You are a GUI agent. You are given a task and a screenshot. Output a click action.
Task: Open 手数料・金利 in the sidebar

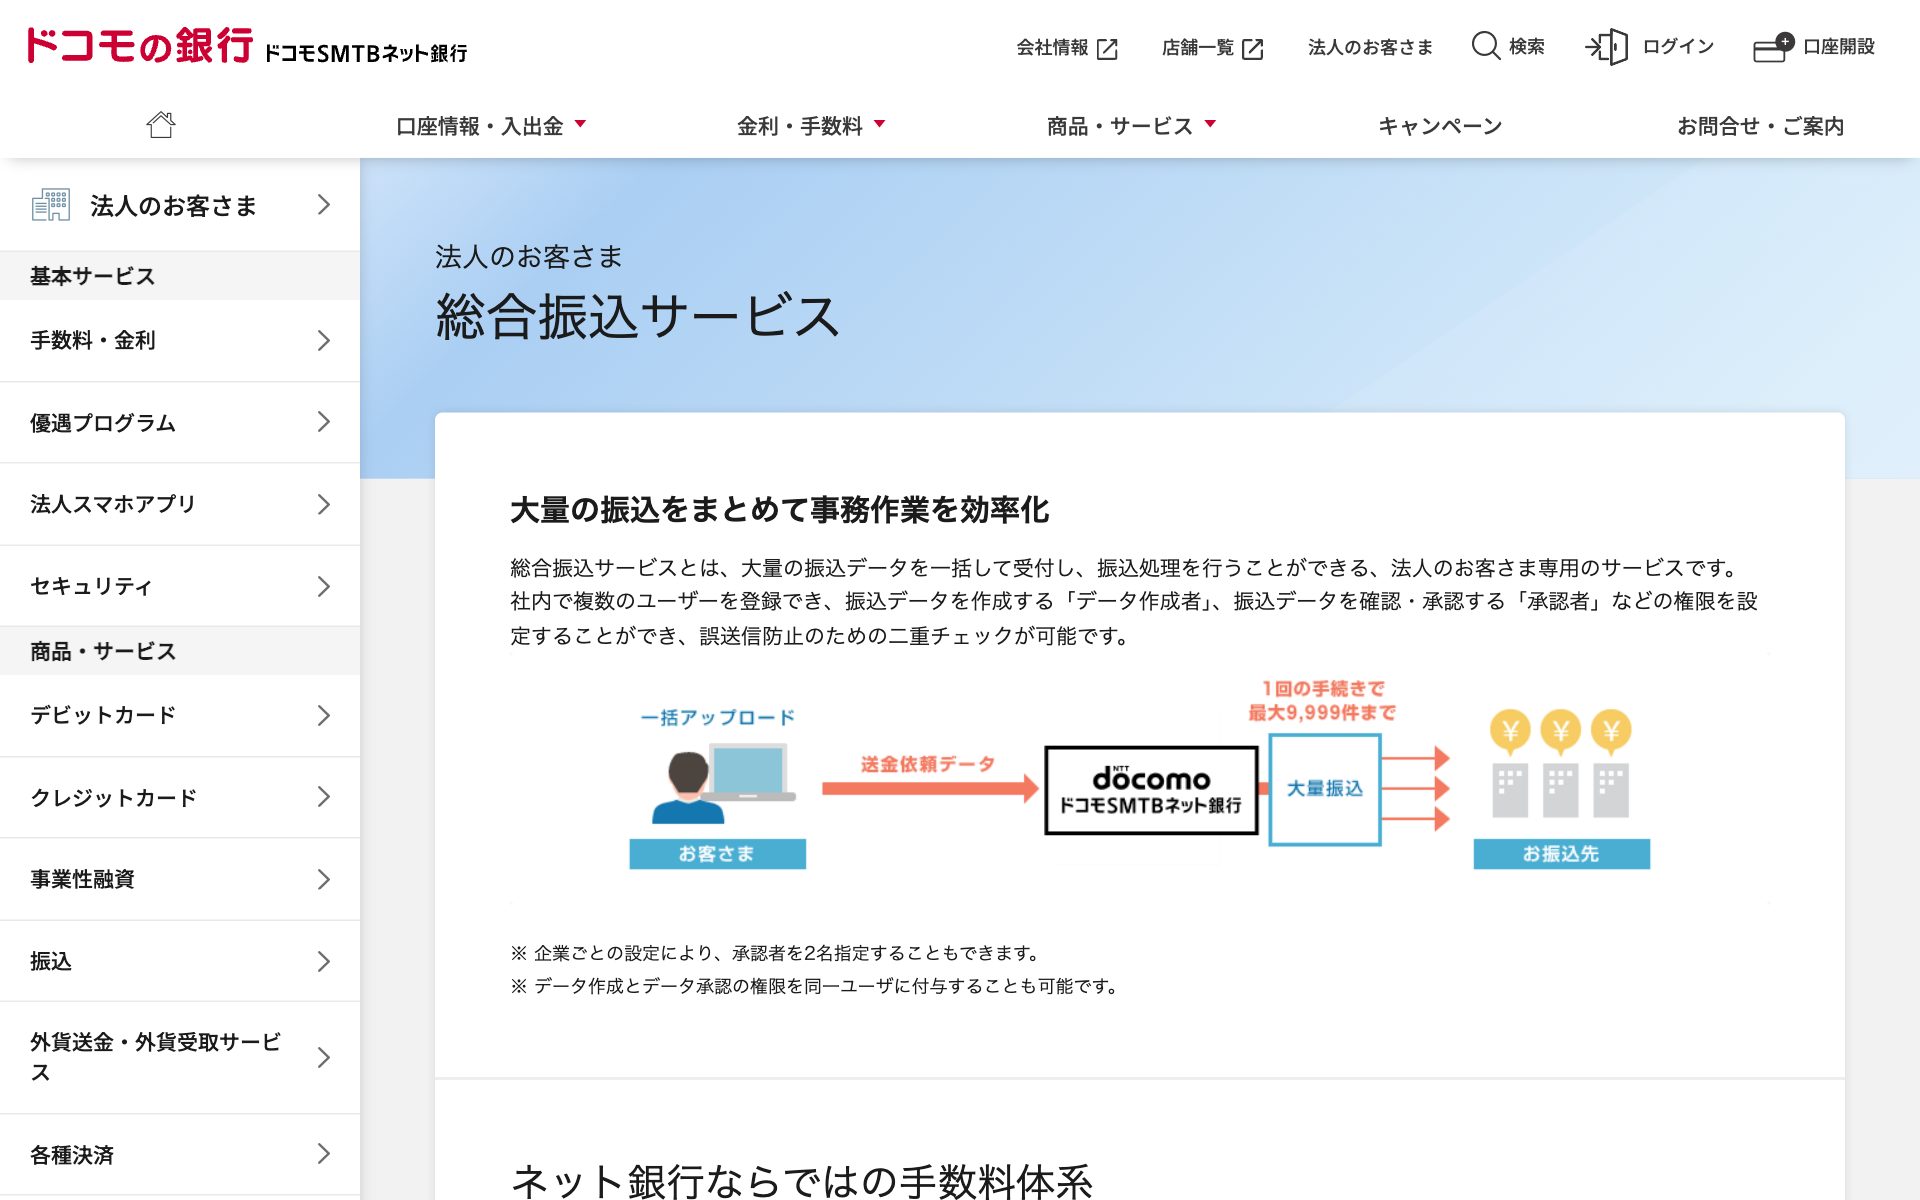[x=180, y=341]
